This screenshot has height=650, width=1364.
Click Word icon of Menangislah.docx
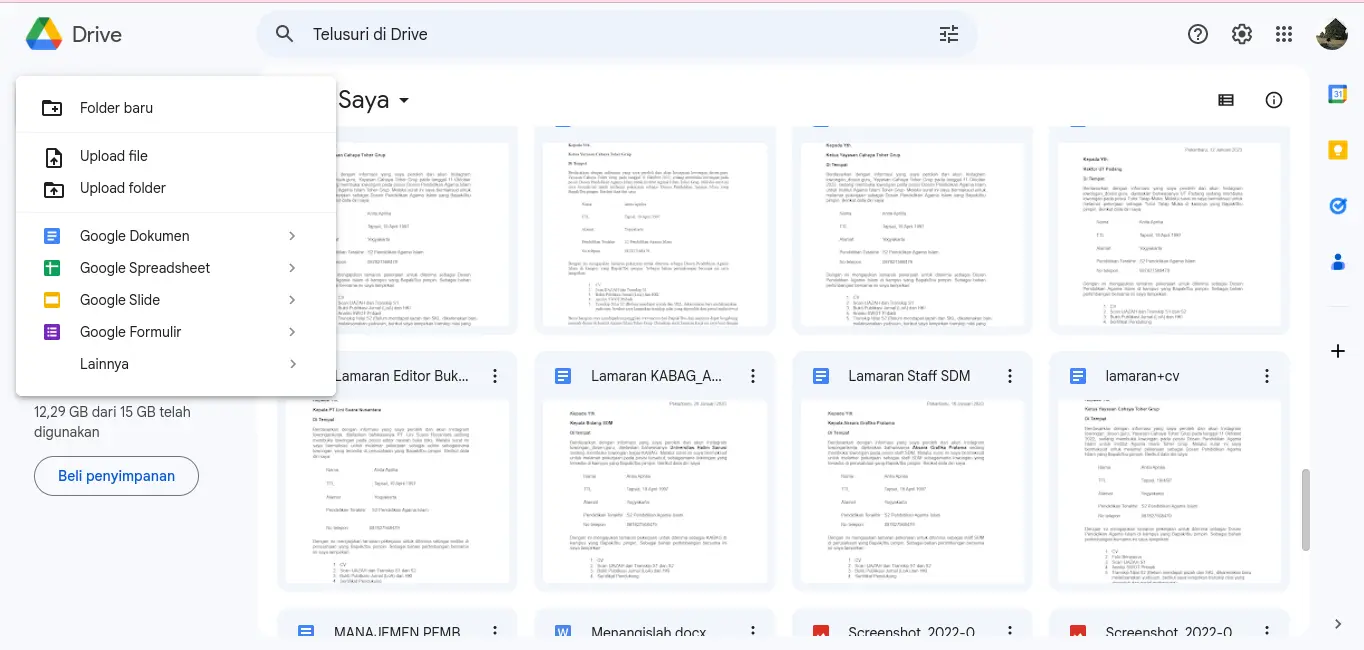[563, 632]
